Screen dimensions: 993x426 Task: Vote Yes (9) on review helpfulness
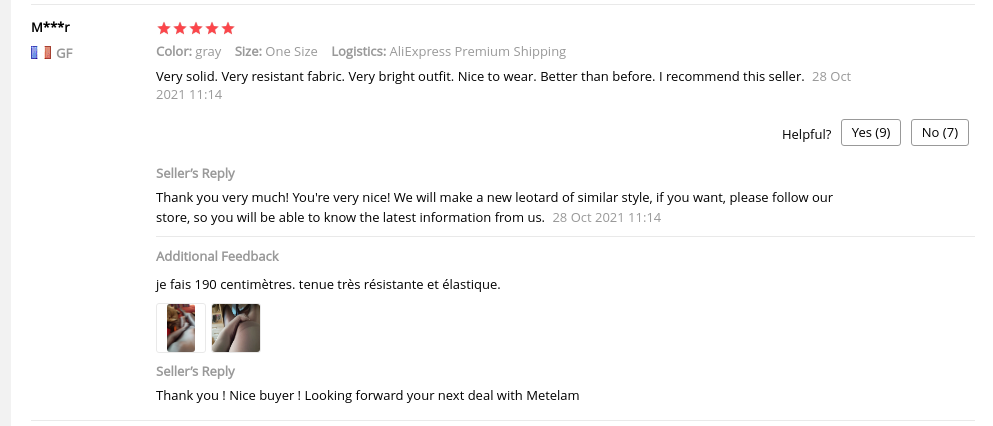871,133
